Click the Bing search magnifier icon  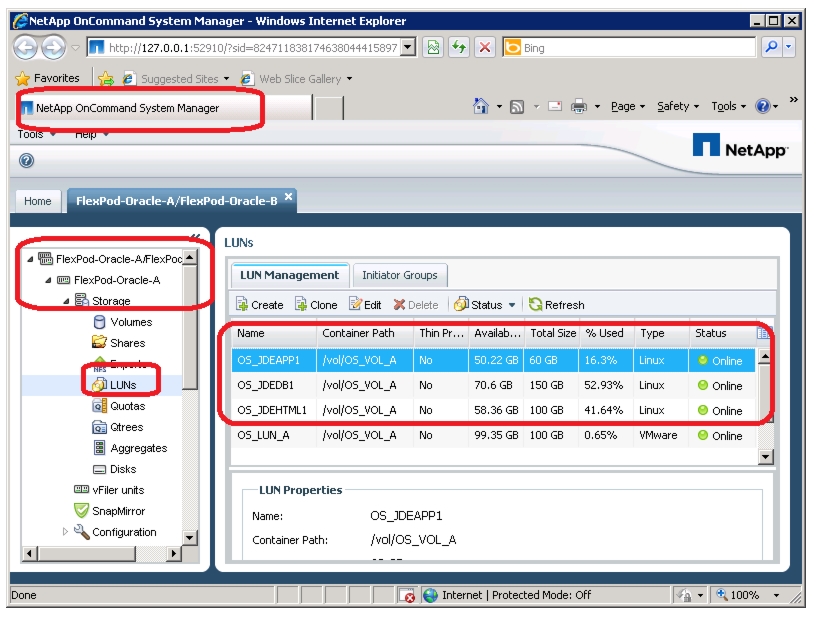click(771, 47)
